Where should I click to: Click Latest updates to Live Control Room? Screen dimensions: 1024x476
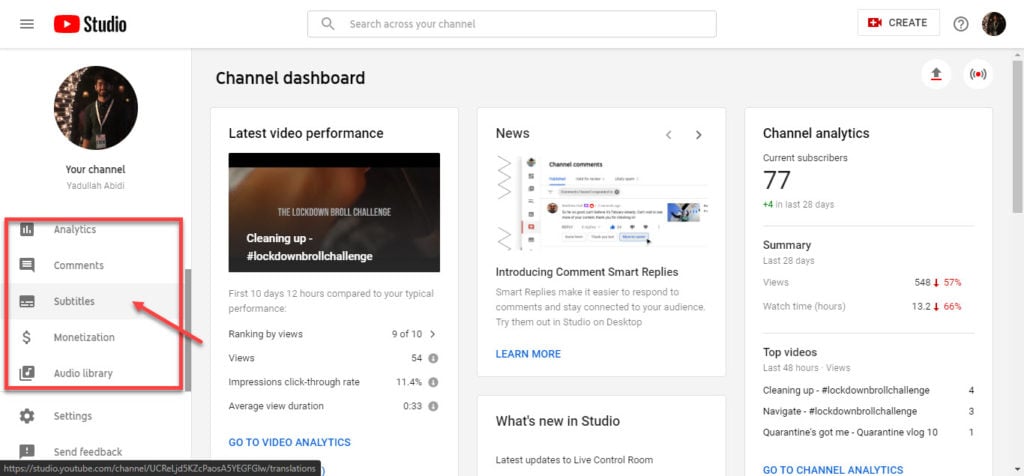click(574, 460)
